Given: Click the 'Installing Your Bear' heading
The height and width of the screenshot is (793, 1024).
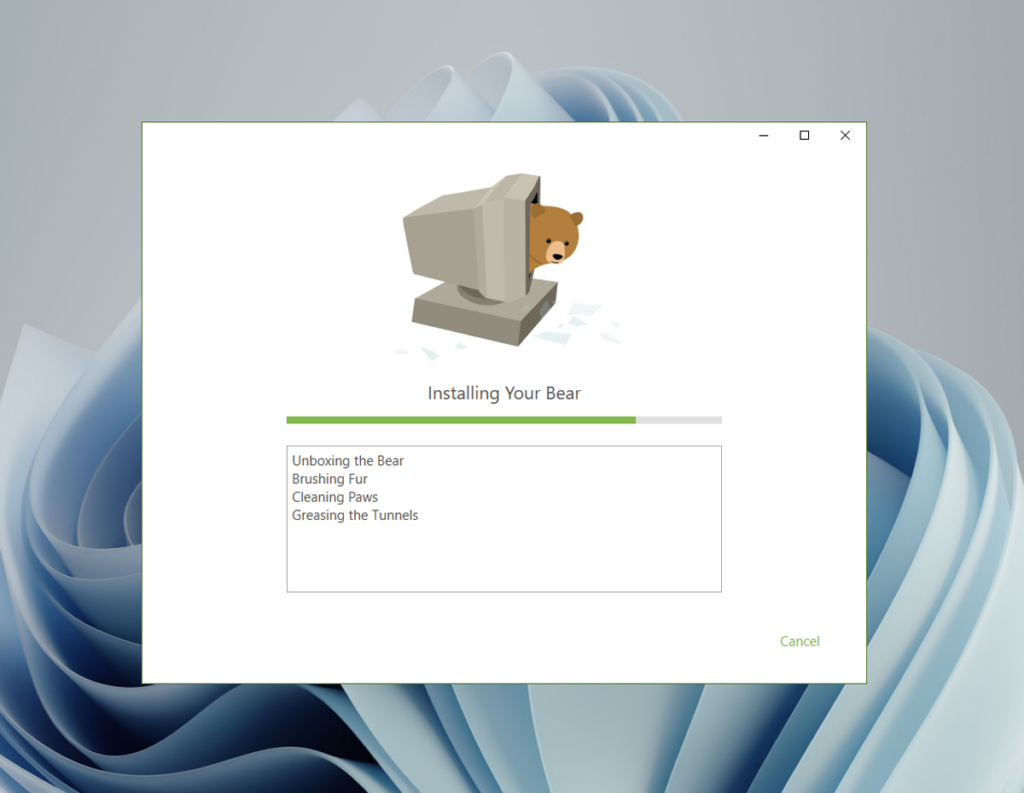Looking at the screenshot, I should point(503,393).
